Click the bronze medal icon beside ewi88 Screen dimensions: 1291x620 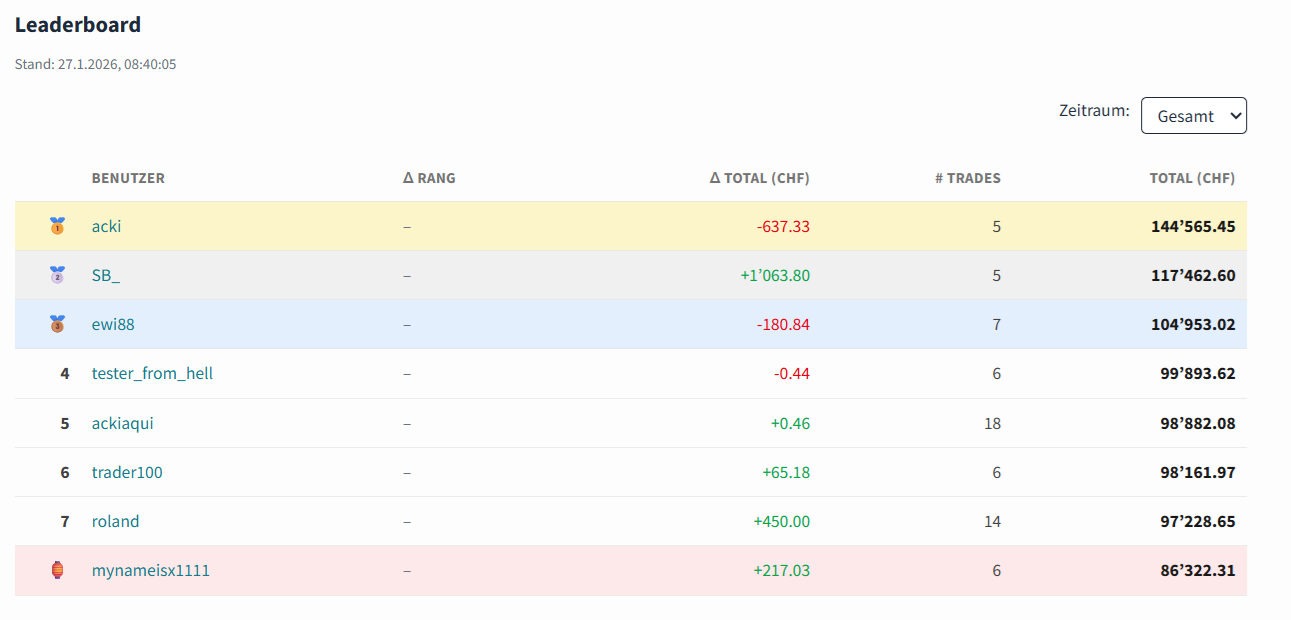point(57,324)
